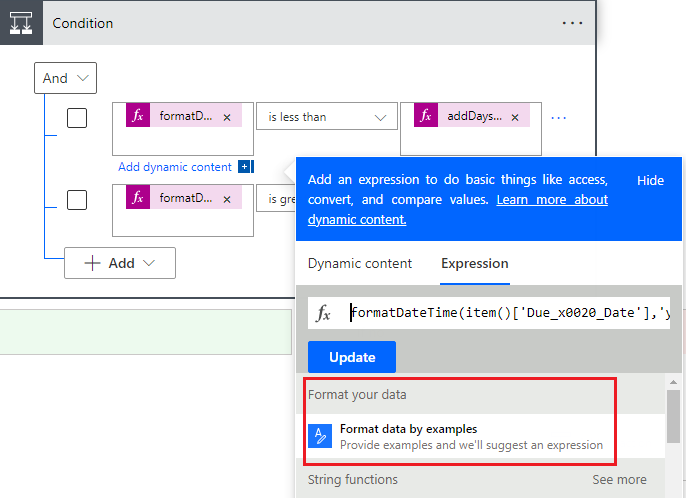Click the Condition action icon
This screenshot has height=498, width=686.
(21, 23)
